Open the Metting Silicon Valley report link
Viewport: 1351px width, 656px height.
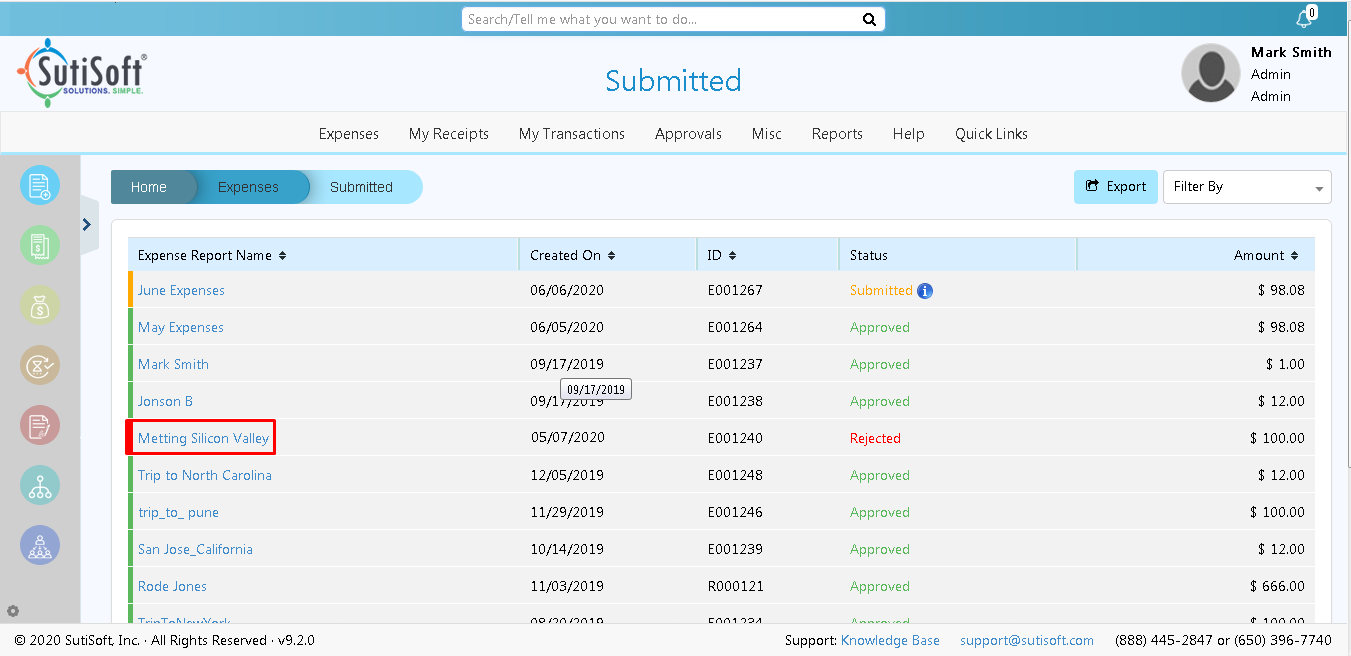tap(203, 439)
